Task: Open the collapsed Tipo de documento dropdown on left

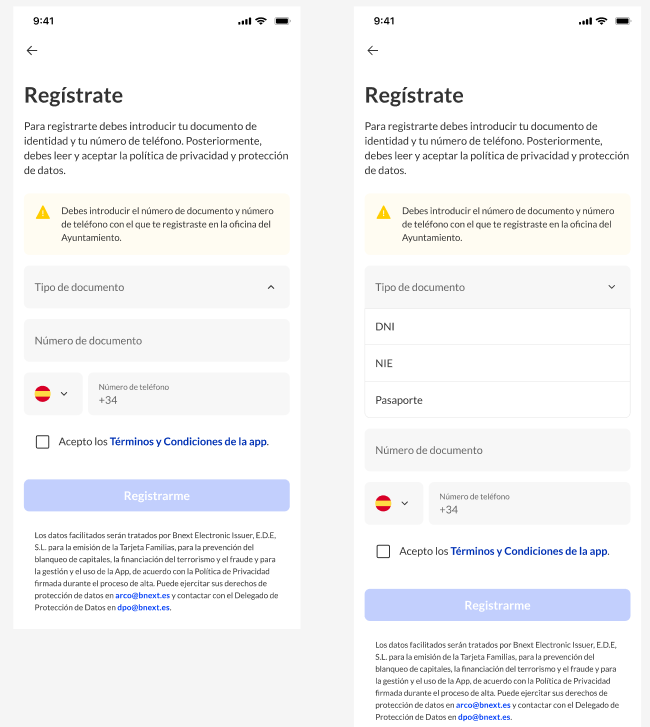Action: coord(157,287)
